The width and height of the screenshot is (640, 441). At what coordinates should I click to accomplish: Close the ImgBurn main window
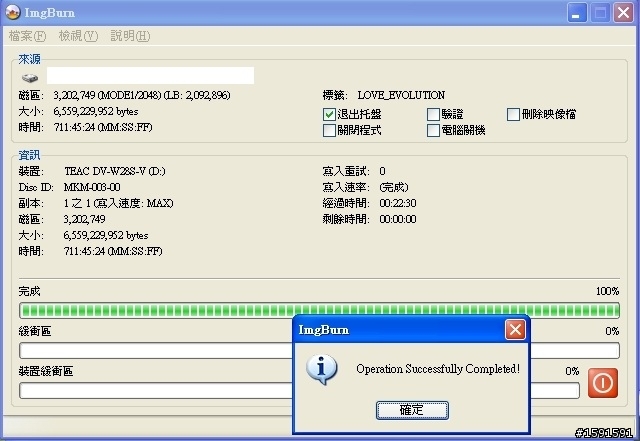click(624, 13)
